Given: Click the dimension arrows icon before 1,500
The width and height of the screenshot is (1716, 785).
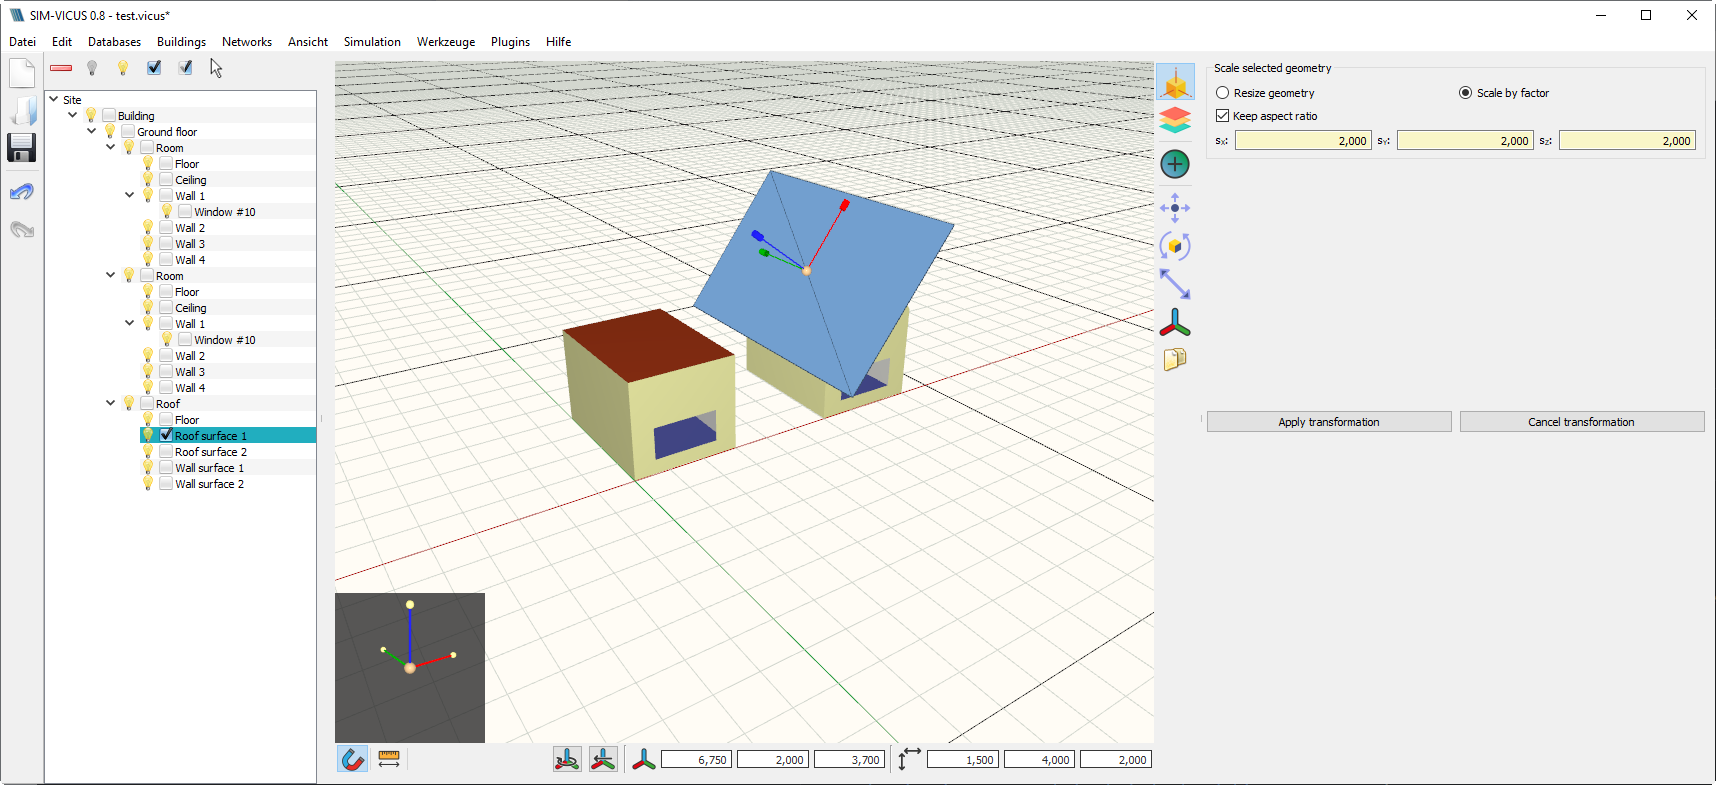Looking at the screenshot, I should [908, 759].
